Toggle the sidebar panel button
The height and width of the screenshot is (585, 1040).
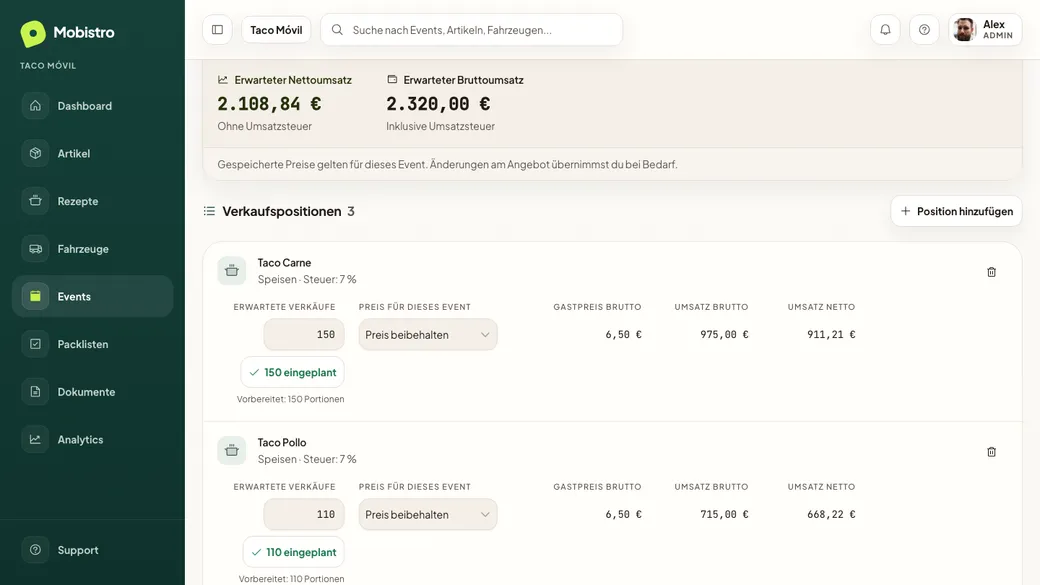(217, 30)
